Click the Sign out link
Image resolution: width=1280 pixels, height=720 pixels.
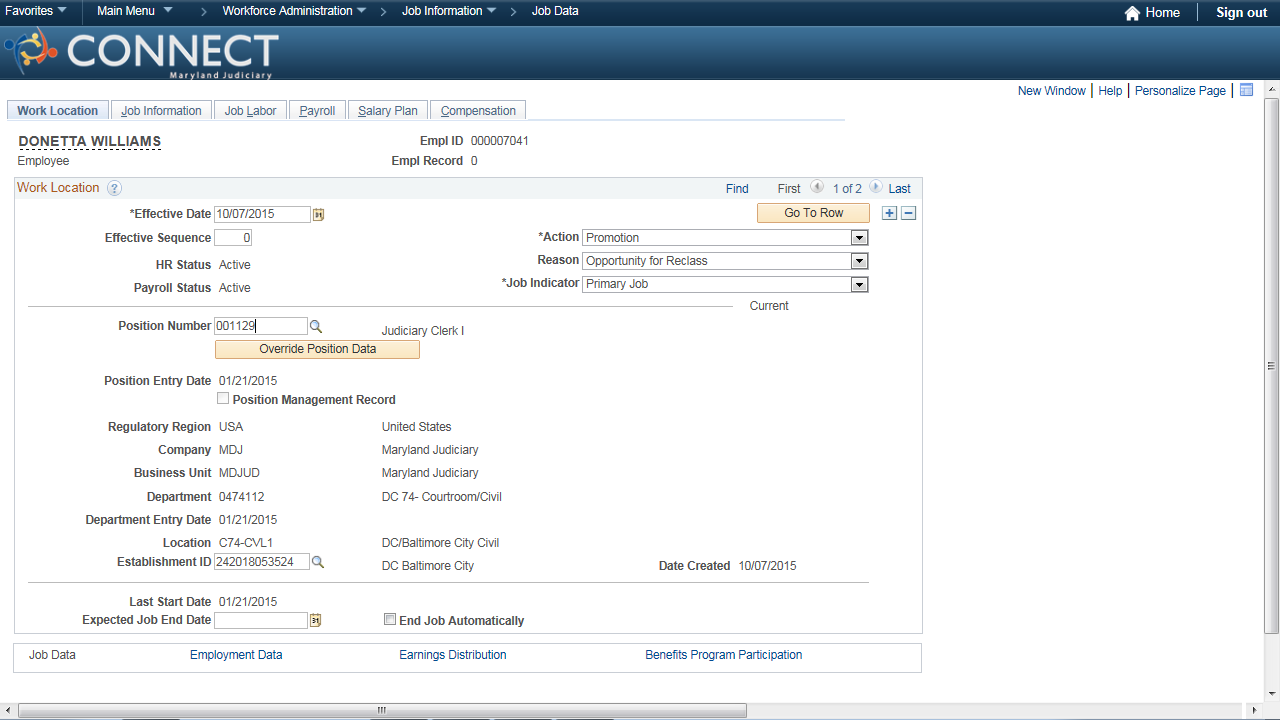(x=1241, y=13)
